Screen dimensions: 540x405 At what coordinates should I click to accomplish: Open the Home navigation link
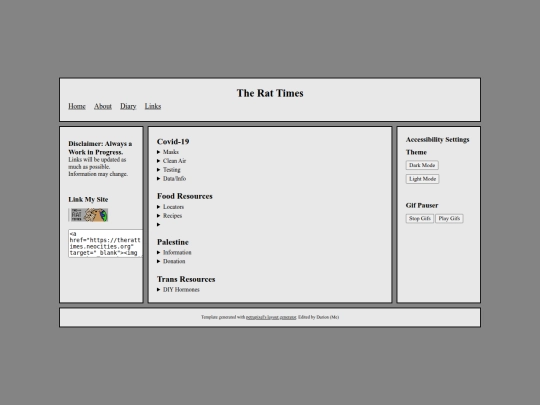pyautogui.click(x=77, y=106)
